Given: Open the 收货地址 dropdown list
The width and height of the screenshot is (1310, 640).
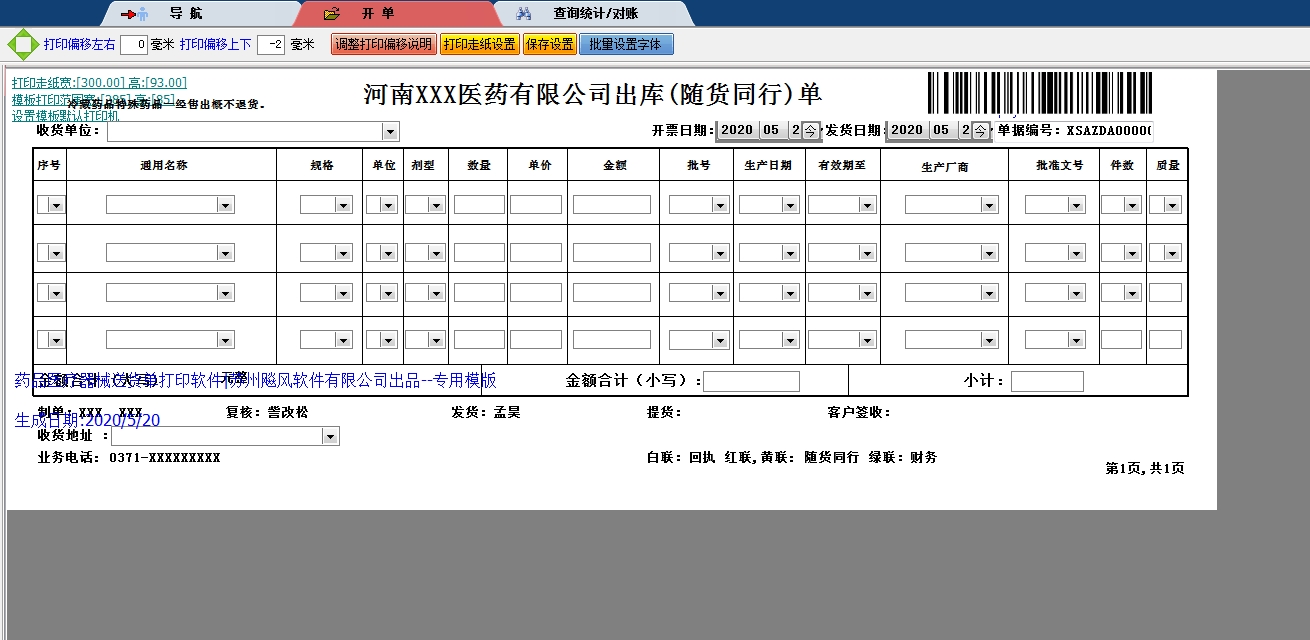Looking at the screenshot, I should coord(330,437).
